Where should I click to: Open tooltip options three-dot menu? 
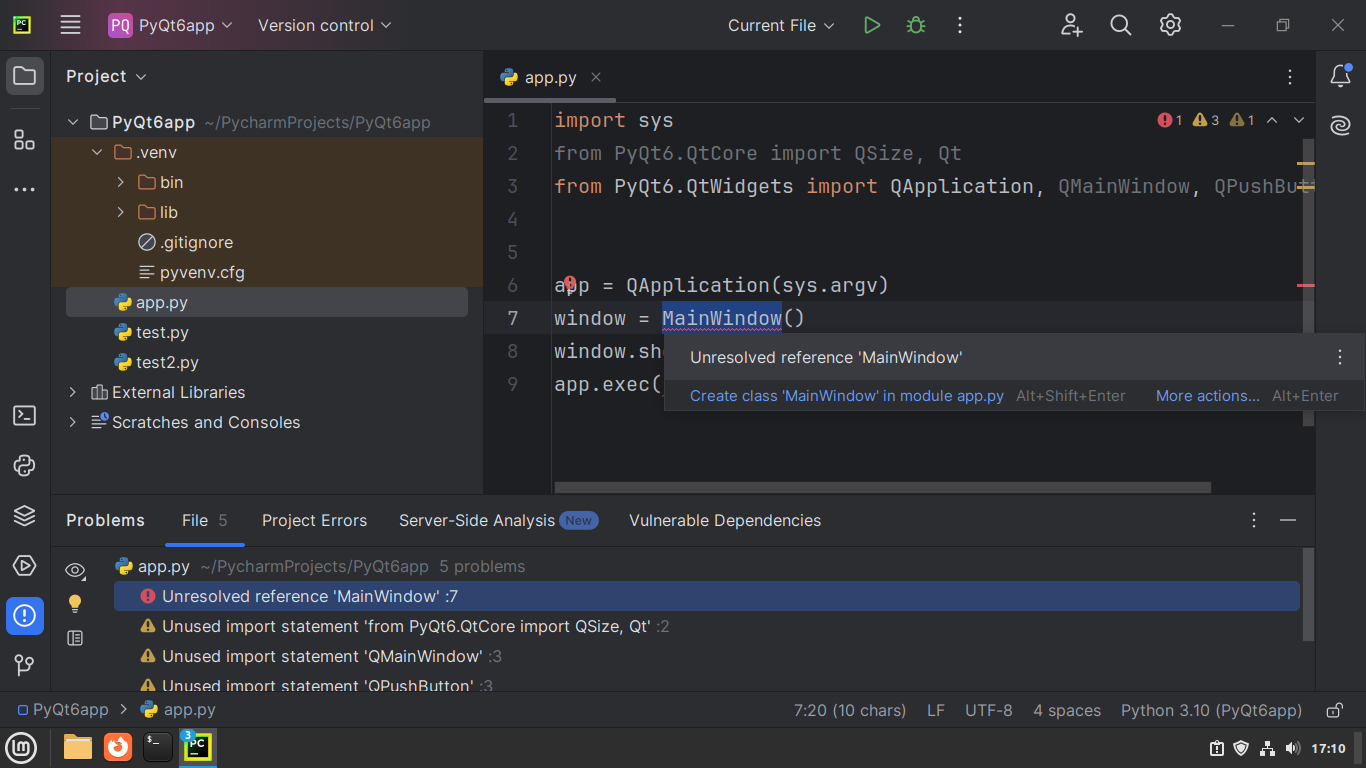point(1340,357)
